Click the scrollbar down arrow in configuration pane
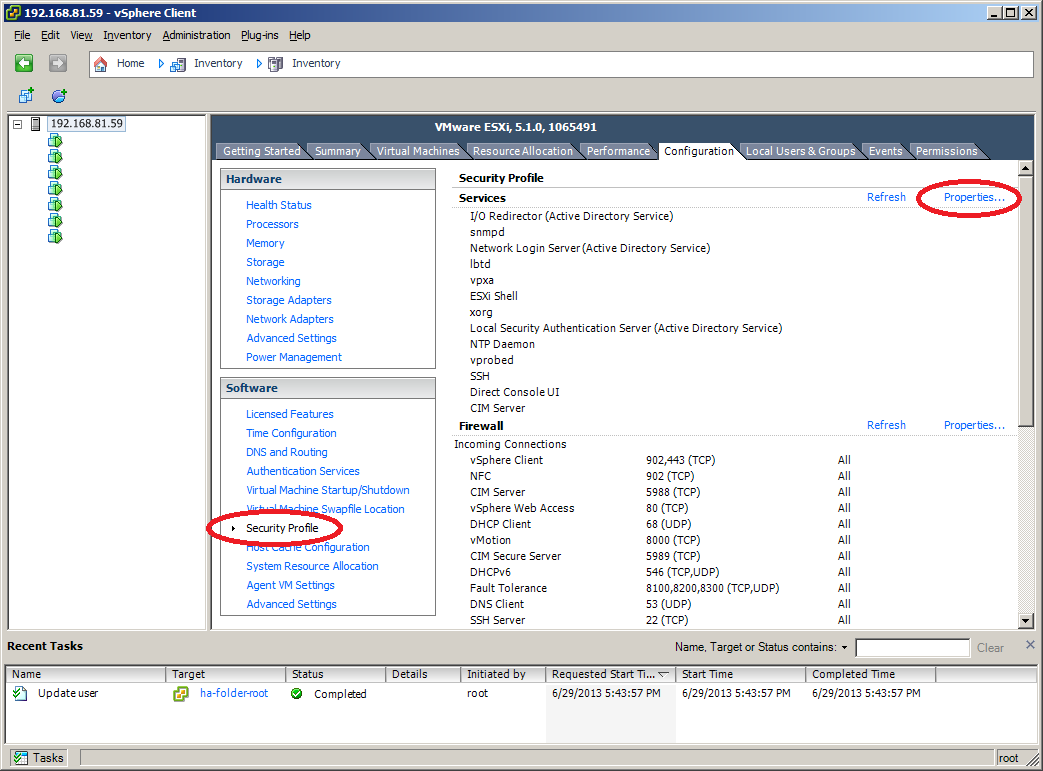 [x=1026, y=621]
